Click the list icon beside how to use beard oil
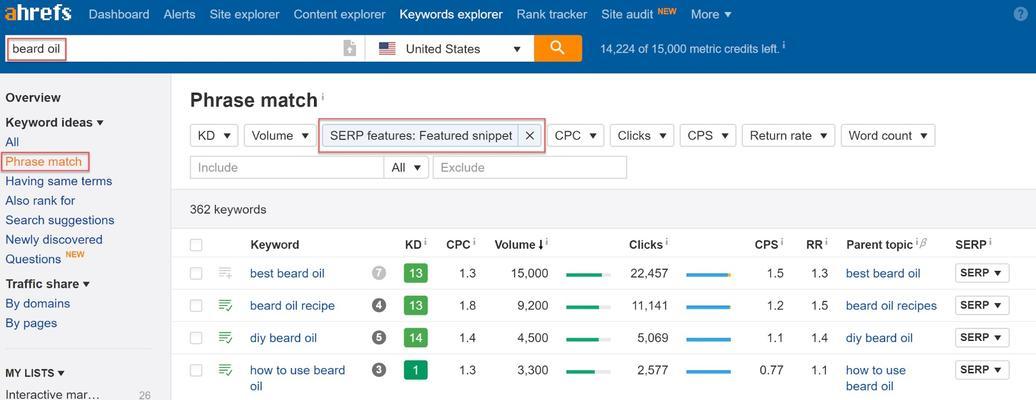Viewport: 1036px width, 400px height. click(x=225, y=370)
